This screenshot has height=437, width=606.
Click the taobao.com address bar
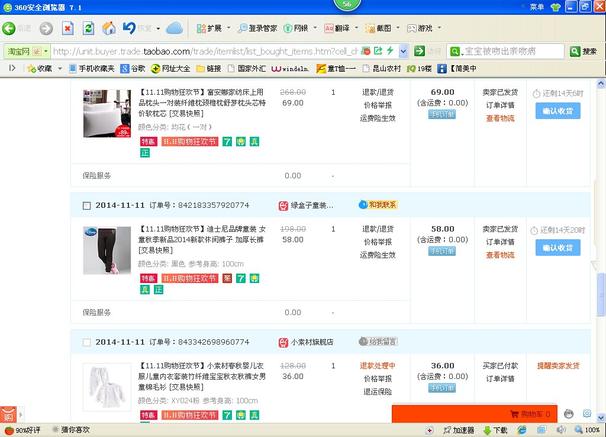tap(205, 51)
